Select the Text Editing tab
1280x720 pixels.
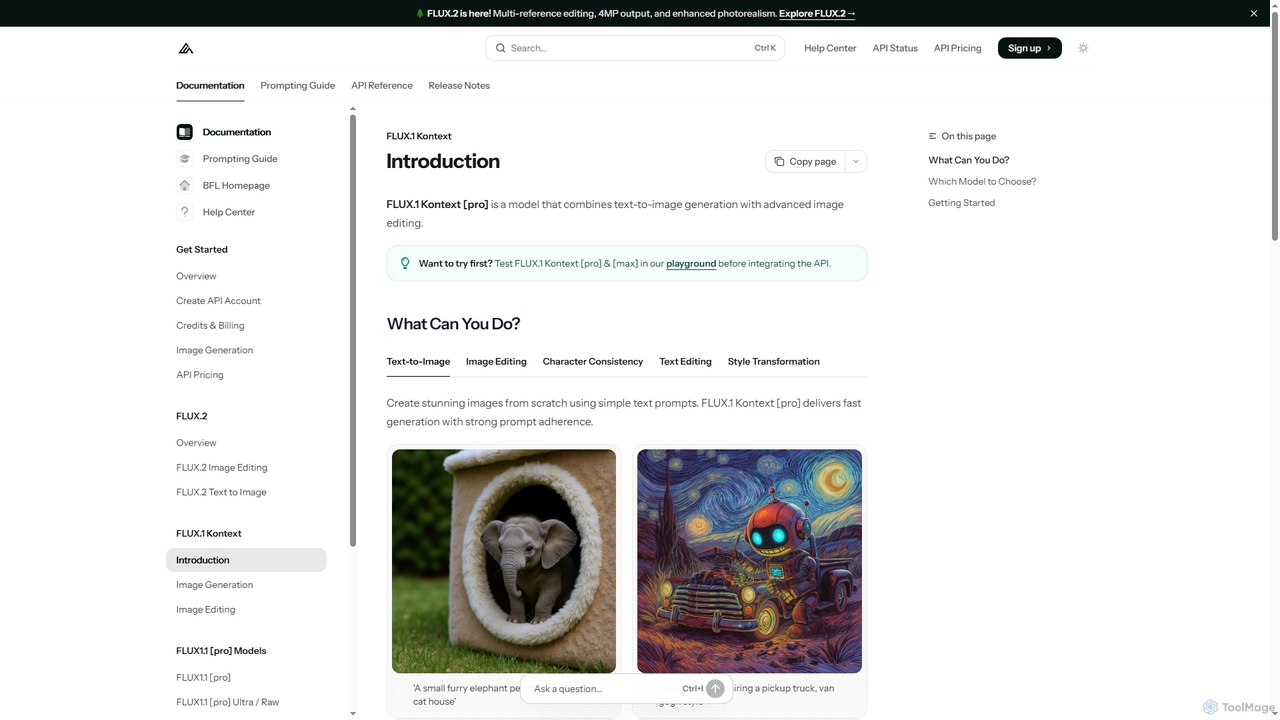tap(686, 362)
